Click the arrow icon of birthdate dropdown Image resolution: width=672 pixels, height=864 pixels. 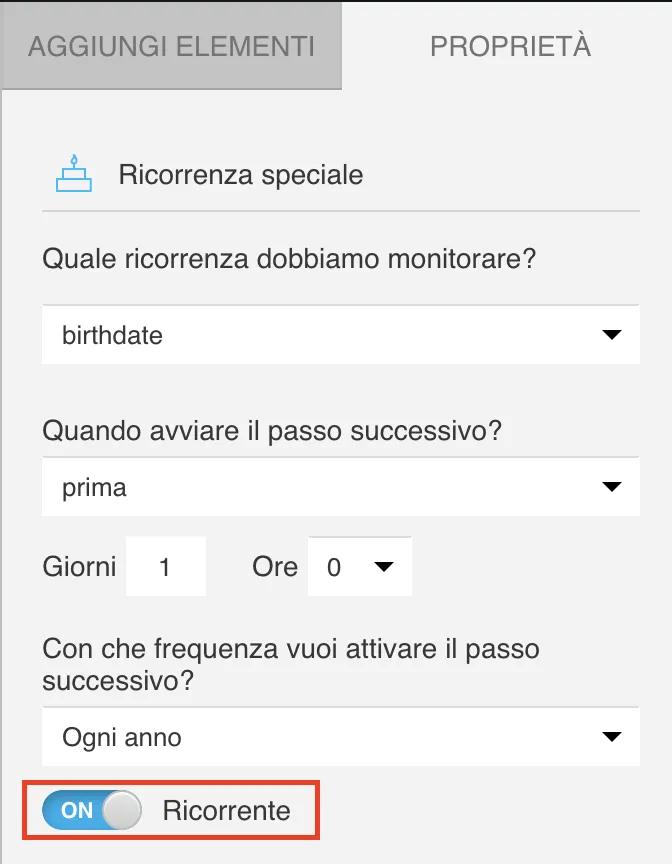tap(611, 334)
